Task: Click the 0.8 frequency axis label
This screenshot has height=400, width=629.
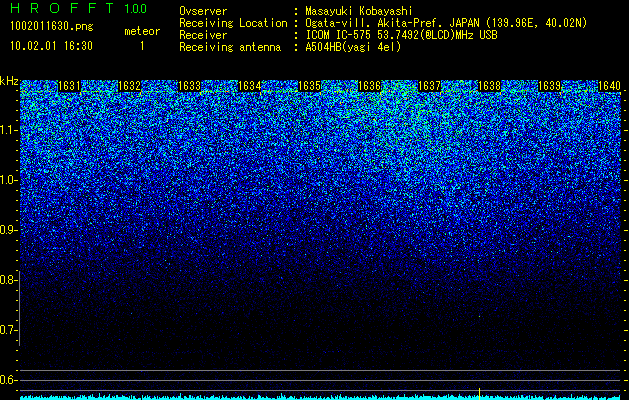Action: (9, 280)
